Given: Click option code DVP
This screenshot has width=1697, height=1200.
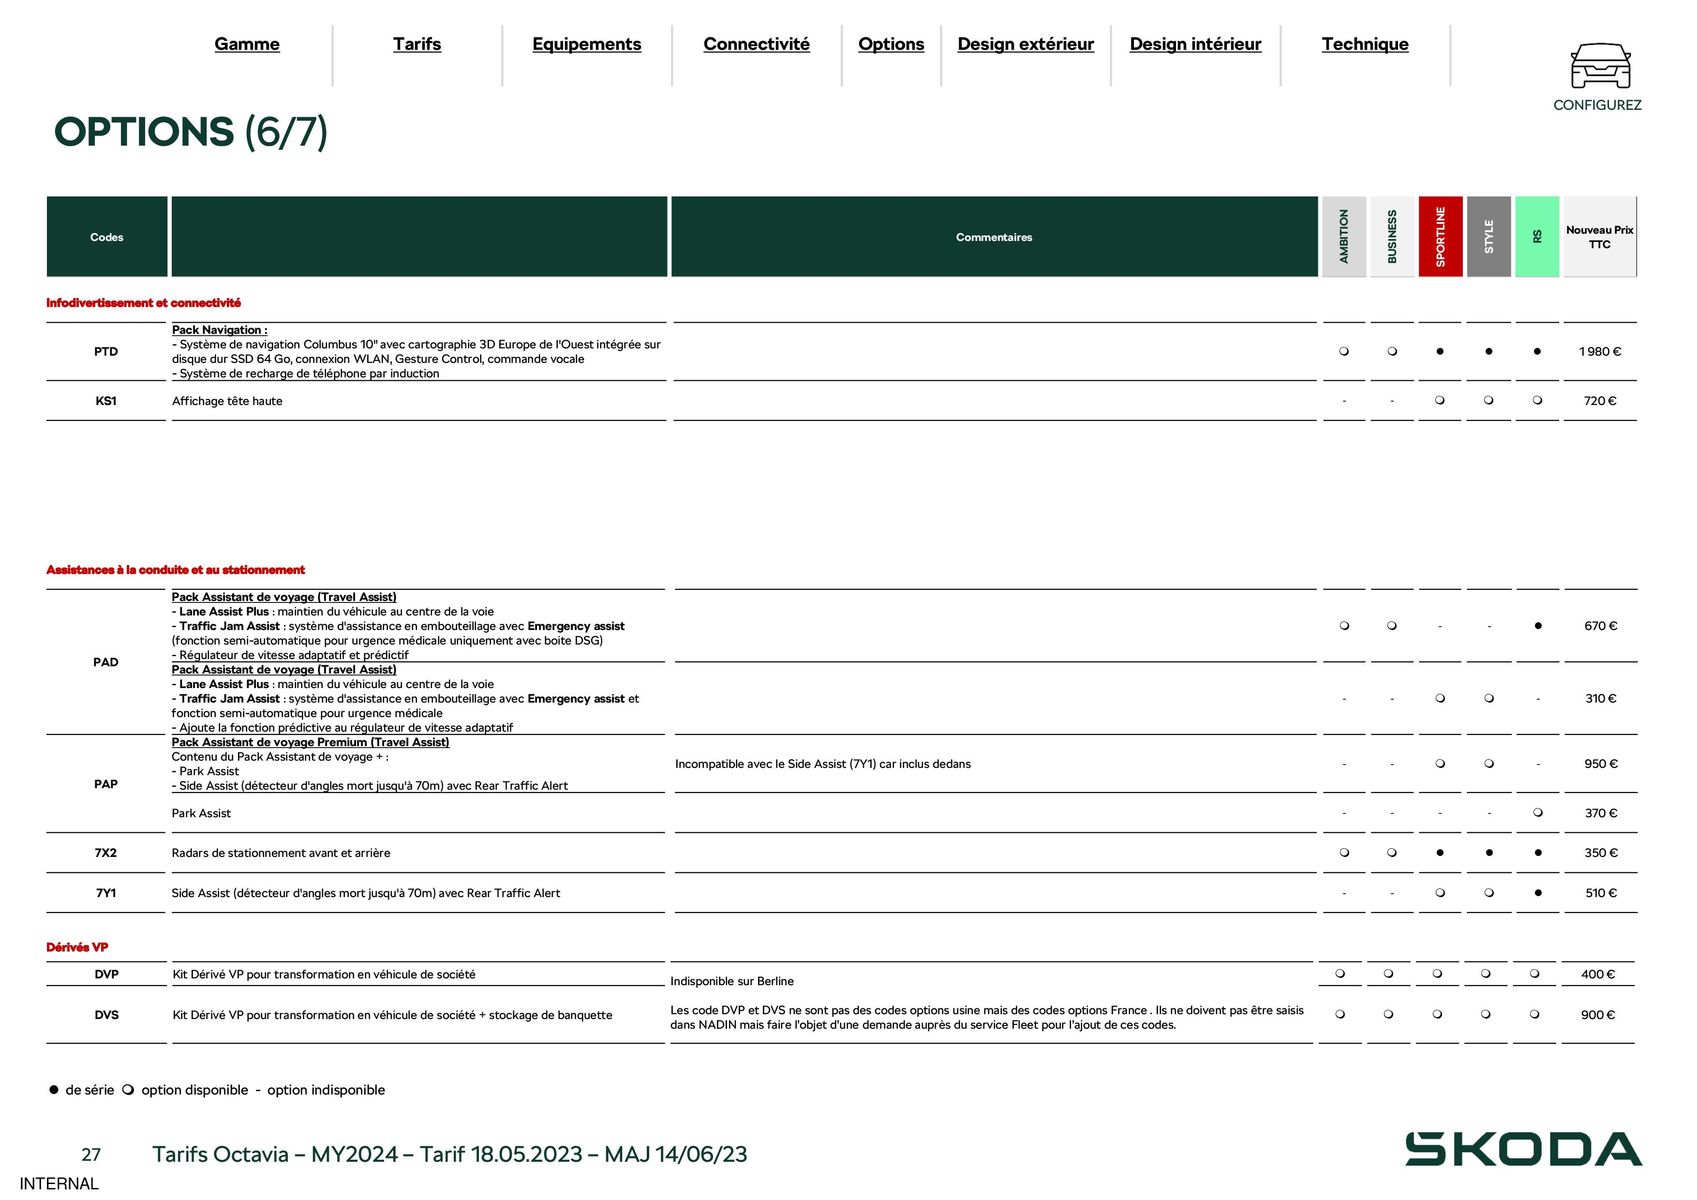Looking at the screenshot, I should (x=107, y=974).
